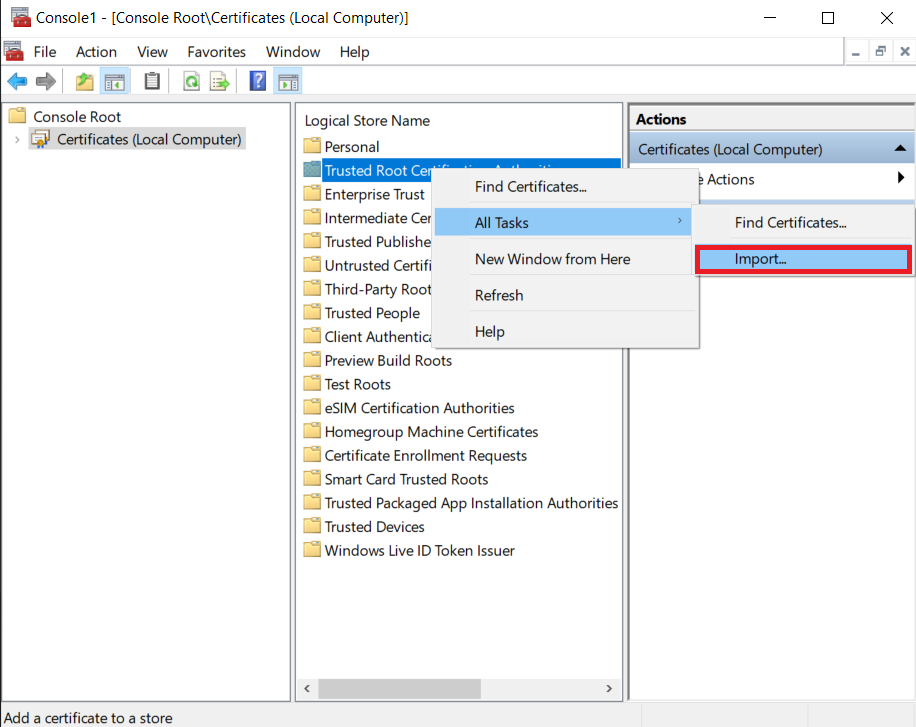The width and height of the screenshot is (916, 727).
Task: Choose Import... from All Tasks submenu
Action: [x=803, y=259]
